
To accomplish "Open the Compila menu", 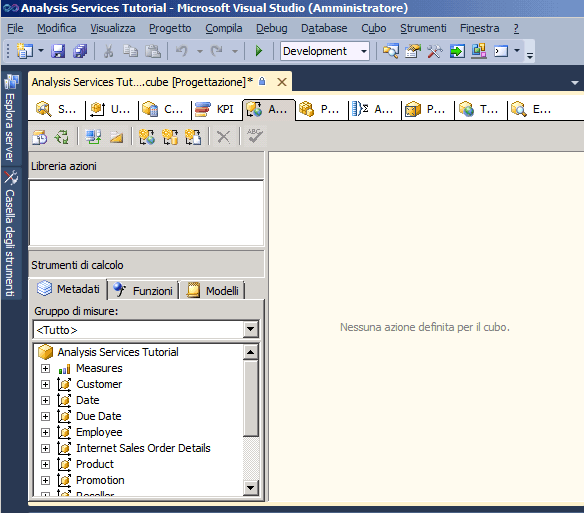I will tap(224, 28).
